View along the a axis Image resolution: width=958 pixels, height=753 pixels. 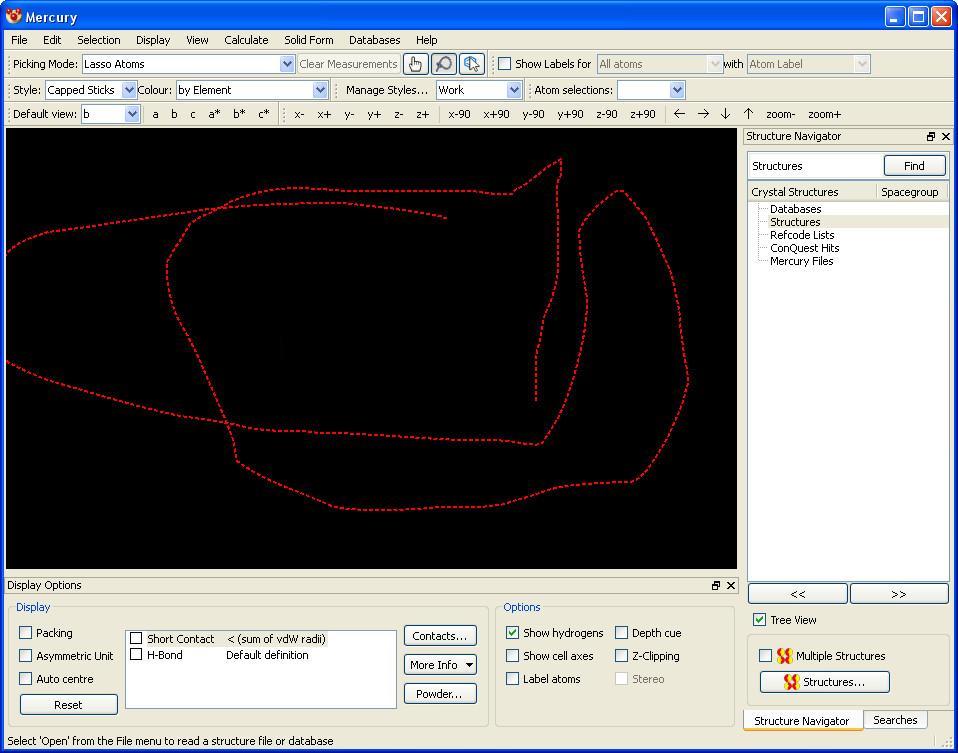pos(155,114)
